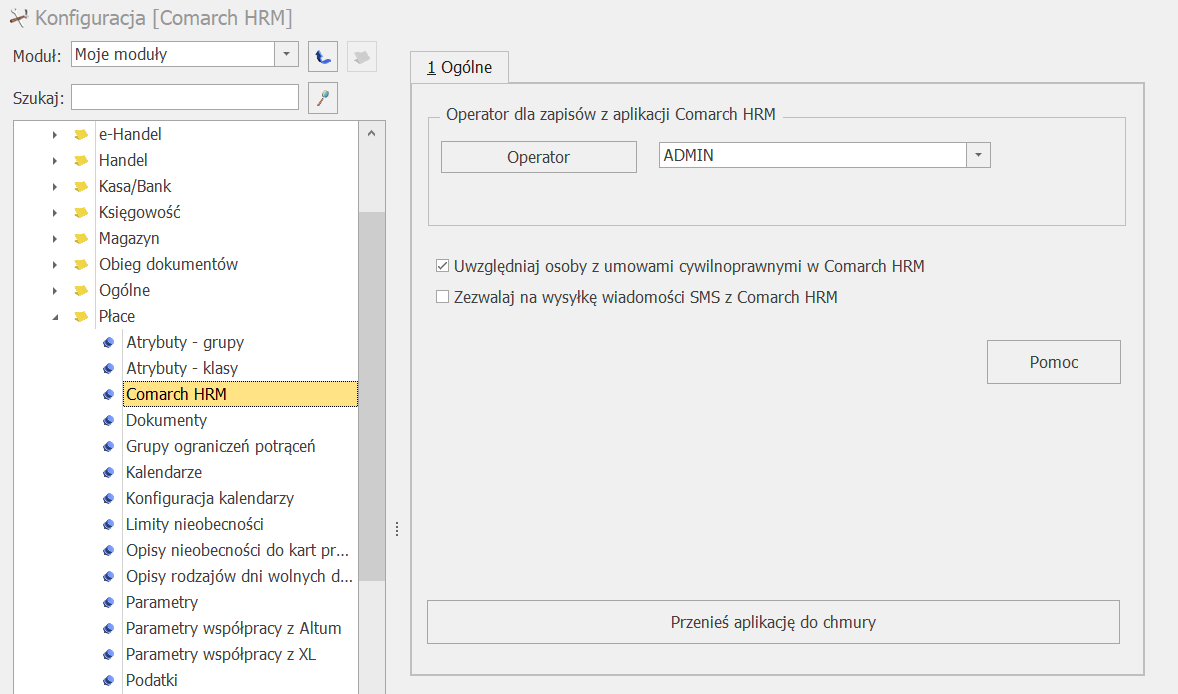Click the Pomoc button
Screen dimensions: 1178x694
[x=1054, y=362]
